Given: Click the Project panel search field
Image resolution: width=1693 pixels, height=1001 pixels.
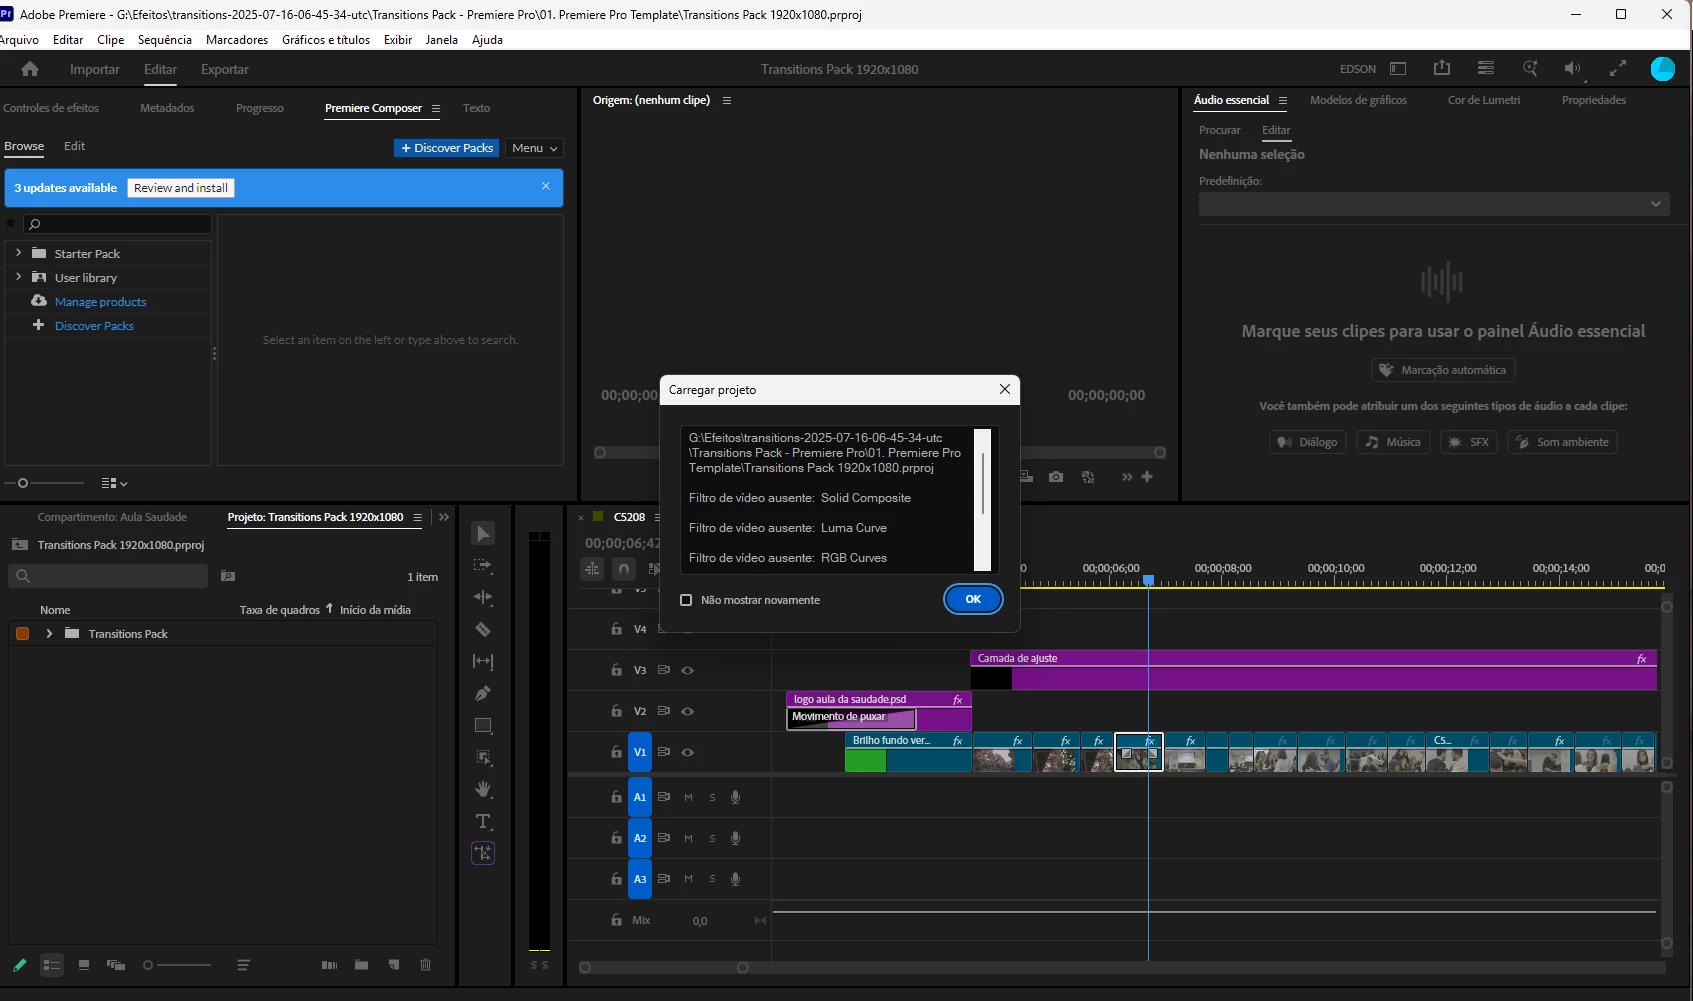Looking at the screenshot, I should click(109, 576).
